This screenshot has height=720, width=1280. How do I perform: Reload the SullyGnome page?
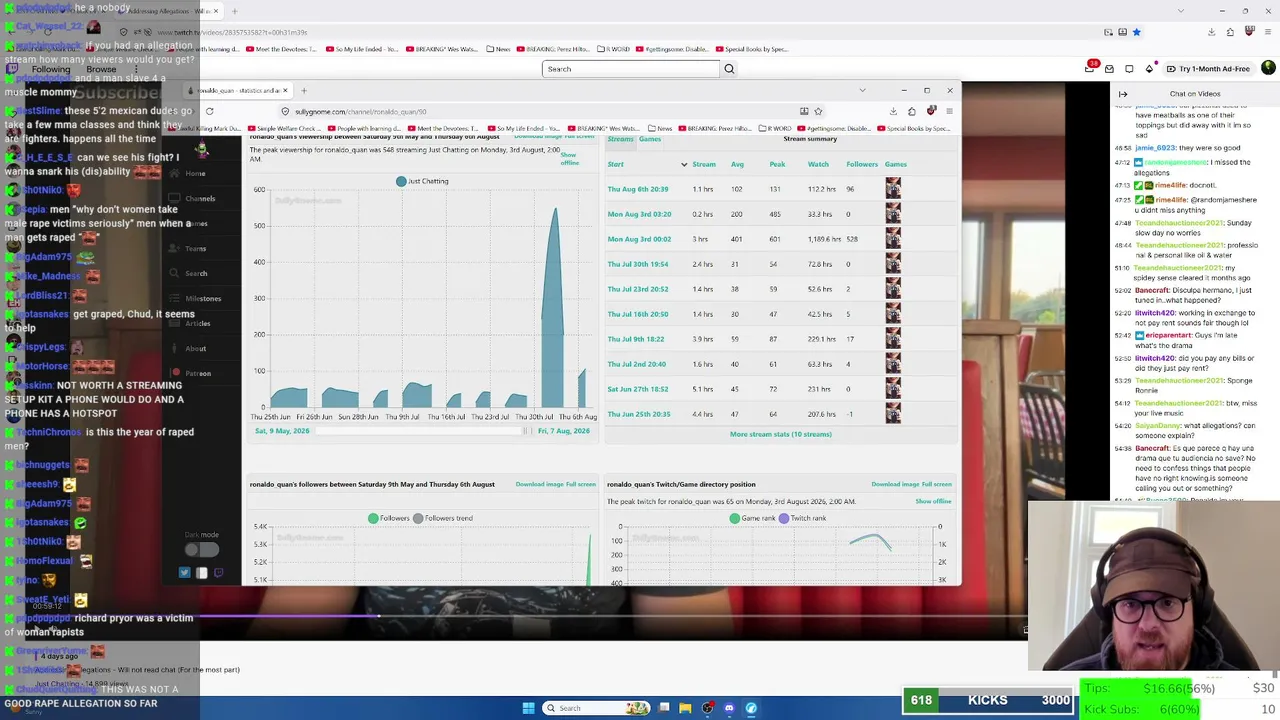tap(209, 111)
